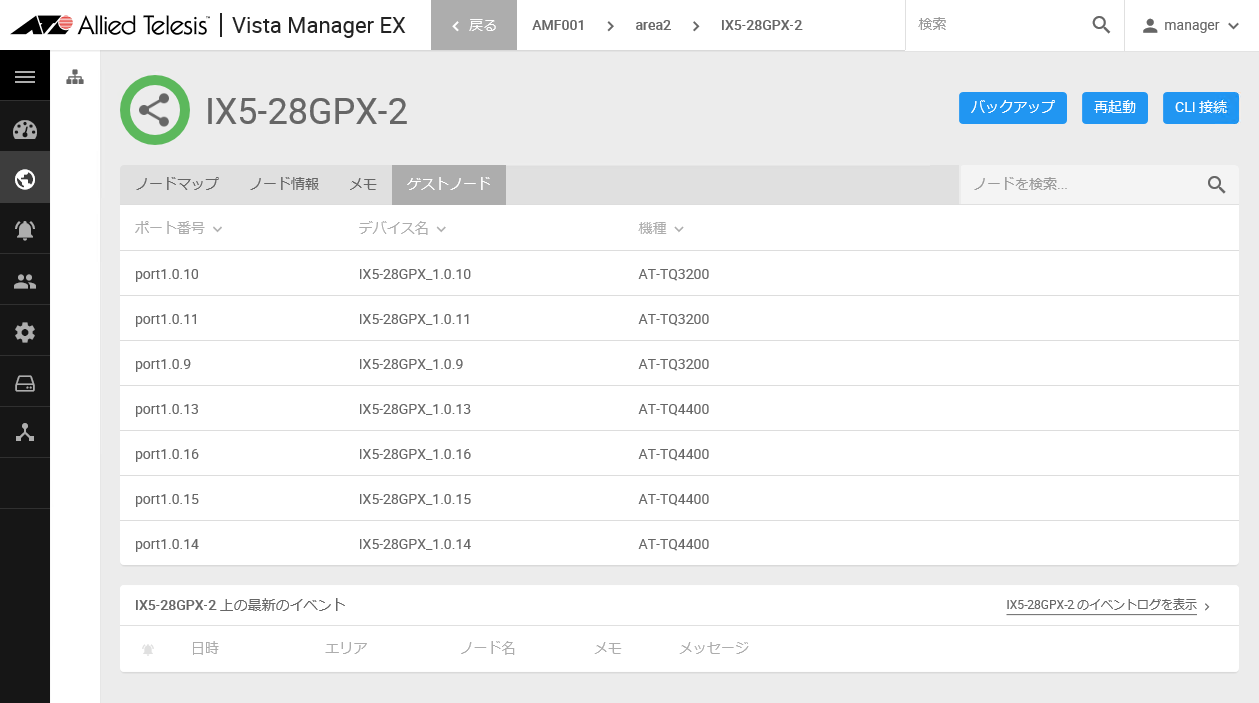Image resolution: width=1259 pixels, height=703 pixels.
Task: Open the hamburger menu in sidebar
Action: click(25, 77)
